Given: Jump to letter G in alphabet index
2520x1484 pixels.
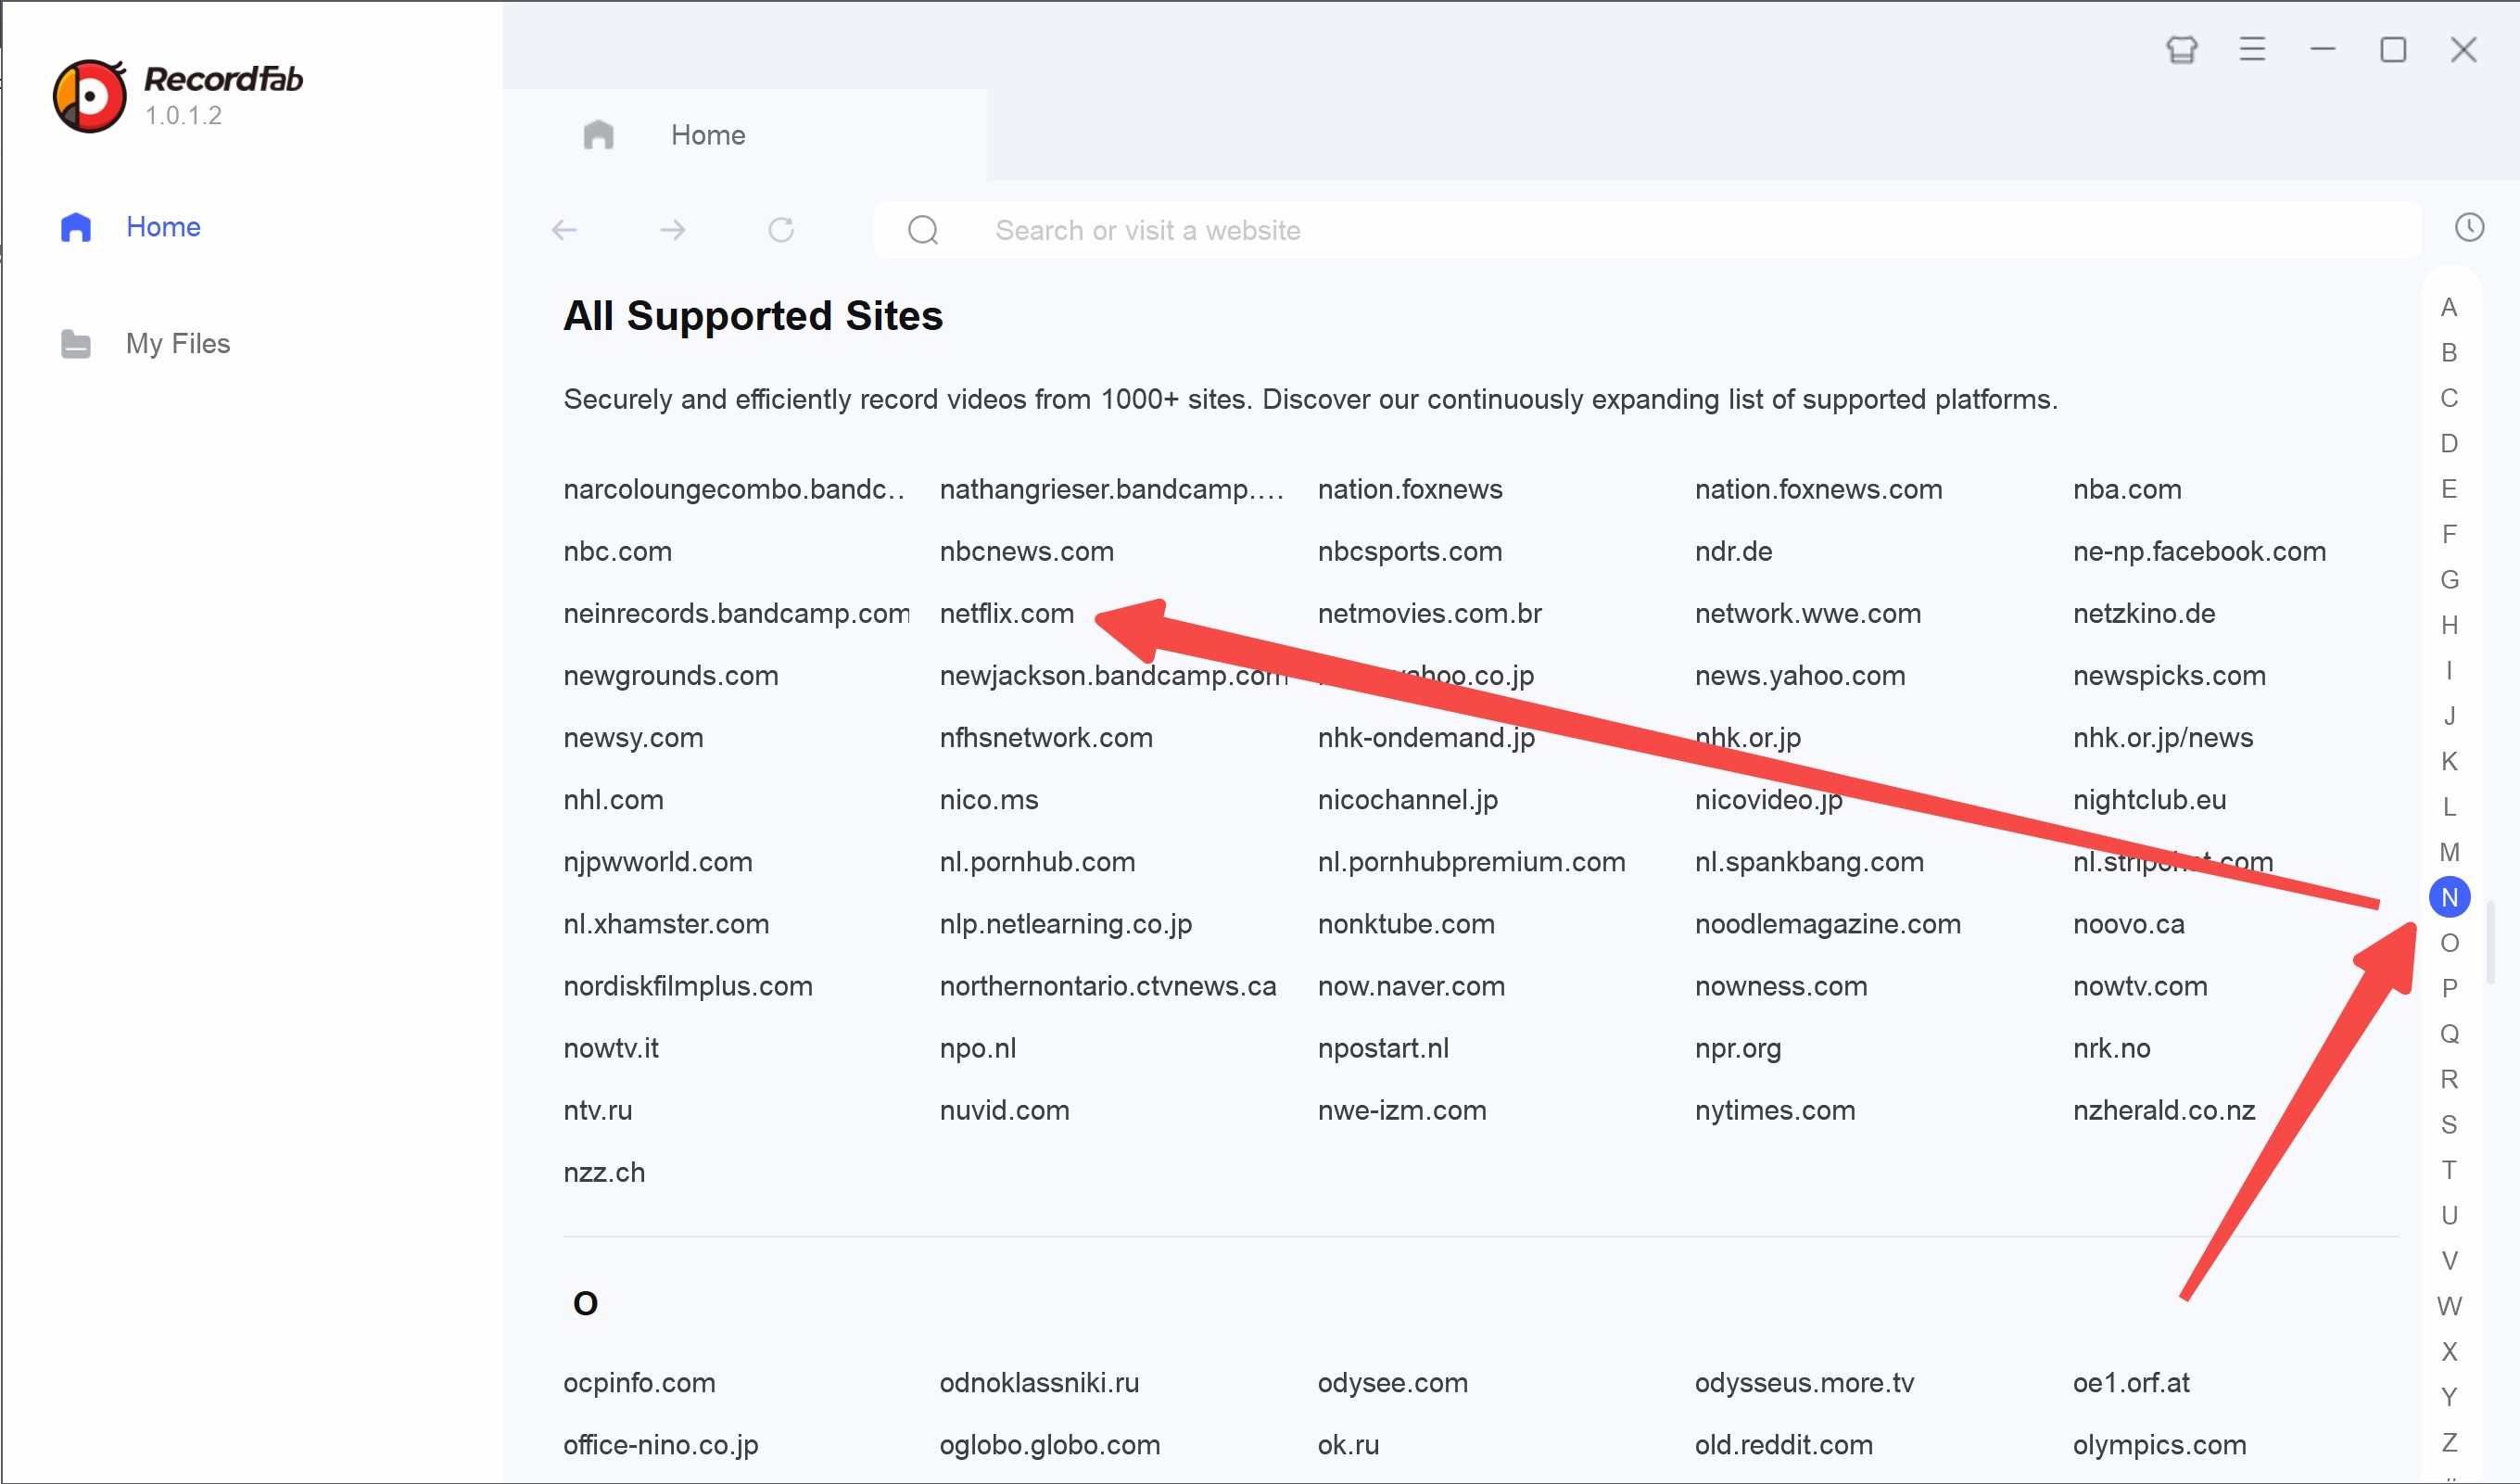Looking at the screenshot, I should pyautogui.click(x=2449, y=579).
